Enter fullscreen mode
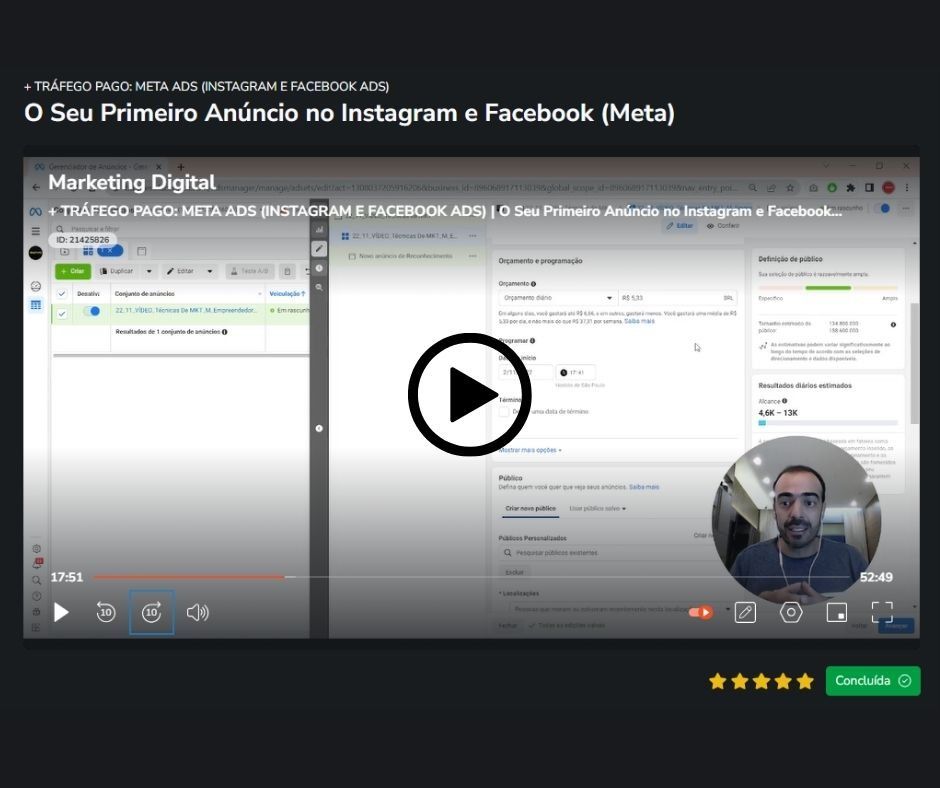This screenshot has height=788, width=940. pyautogui.click(x=882, y=612)
